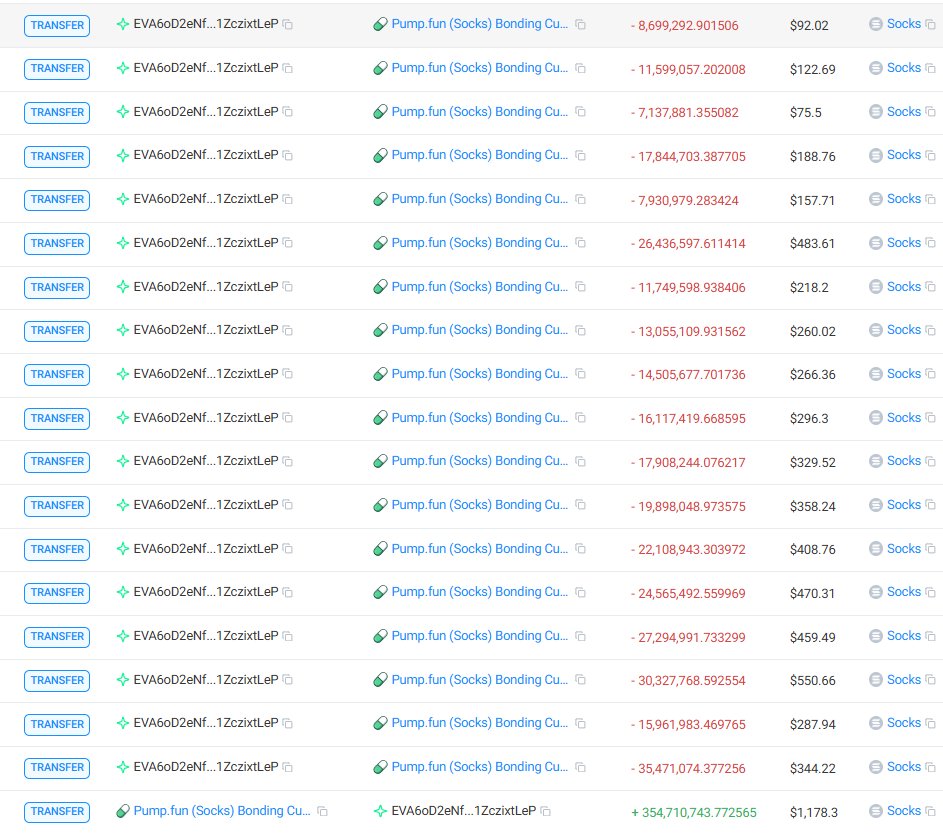
Task: Copy EVA6oD2eNf address in the $218.2 row
Action: (288, 287)
